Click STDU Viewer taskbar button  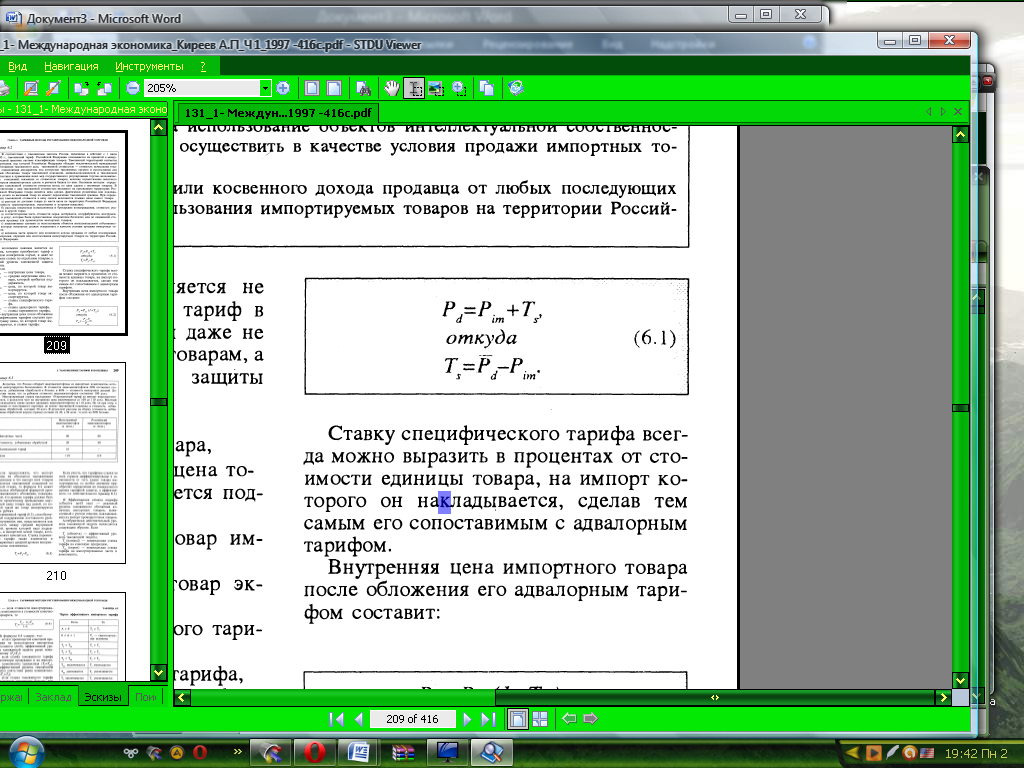coord(492,752)
